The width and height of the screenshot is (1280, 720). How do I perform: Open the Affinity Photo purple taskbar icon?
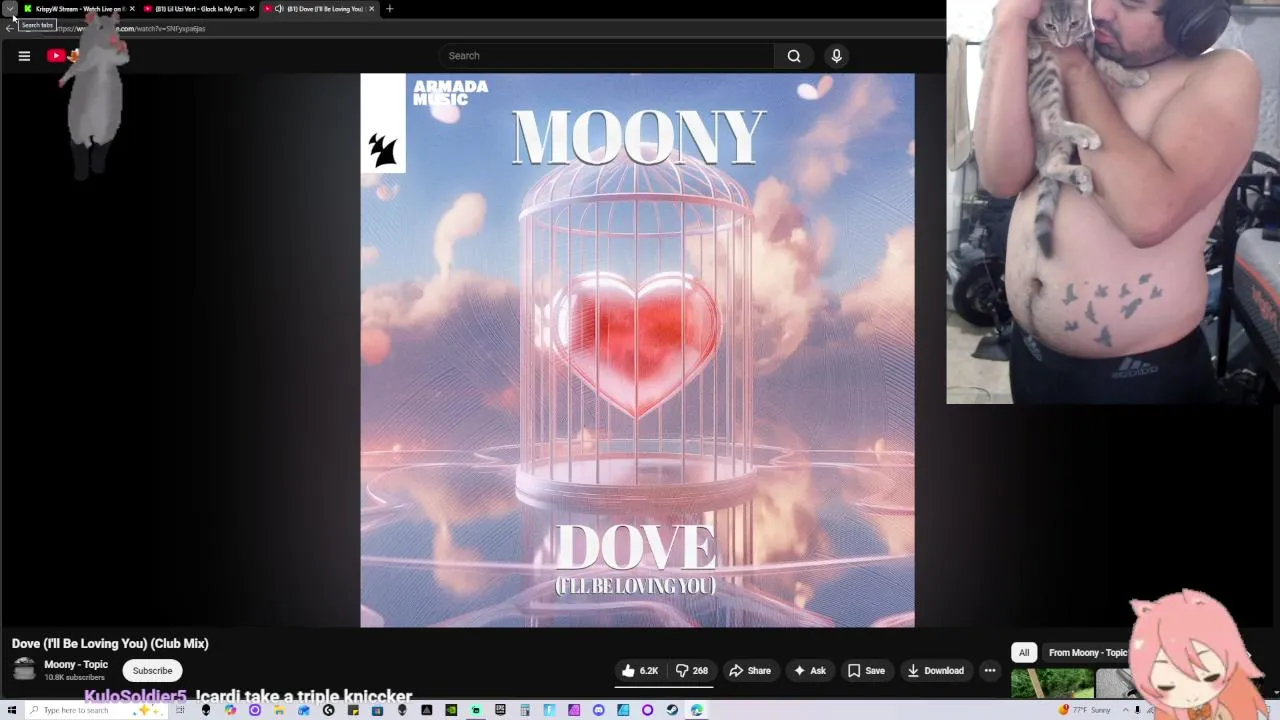pyautogui.click(x=574, y=710)
